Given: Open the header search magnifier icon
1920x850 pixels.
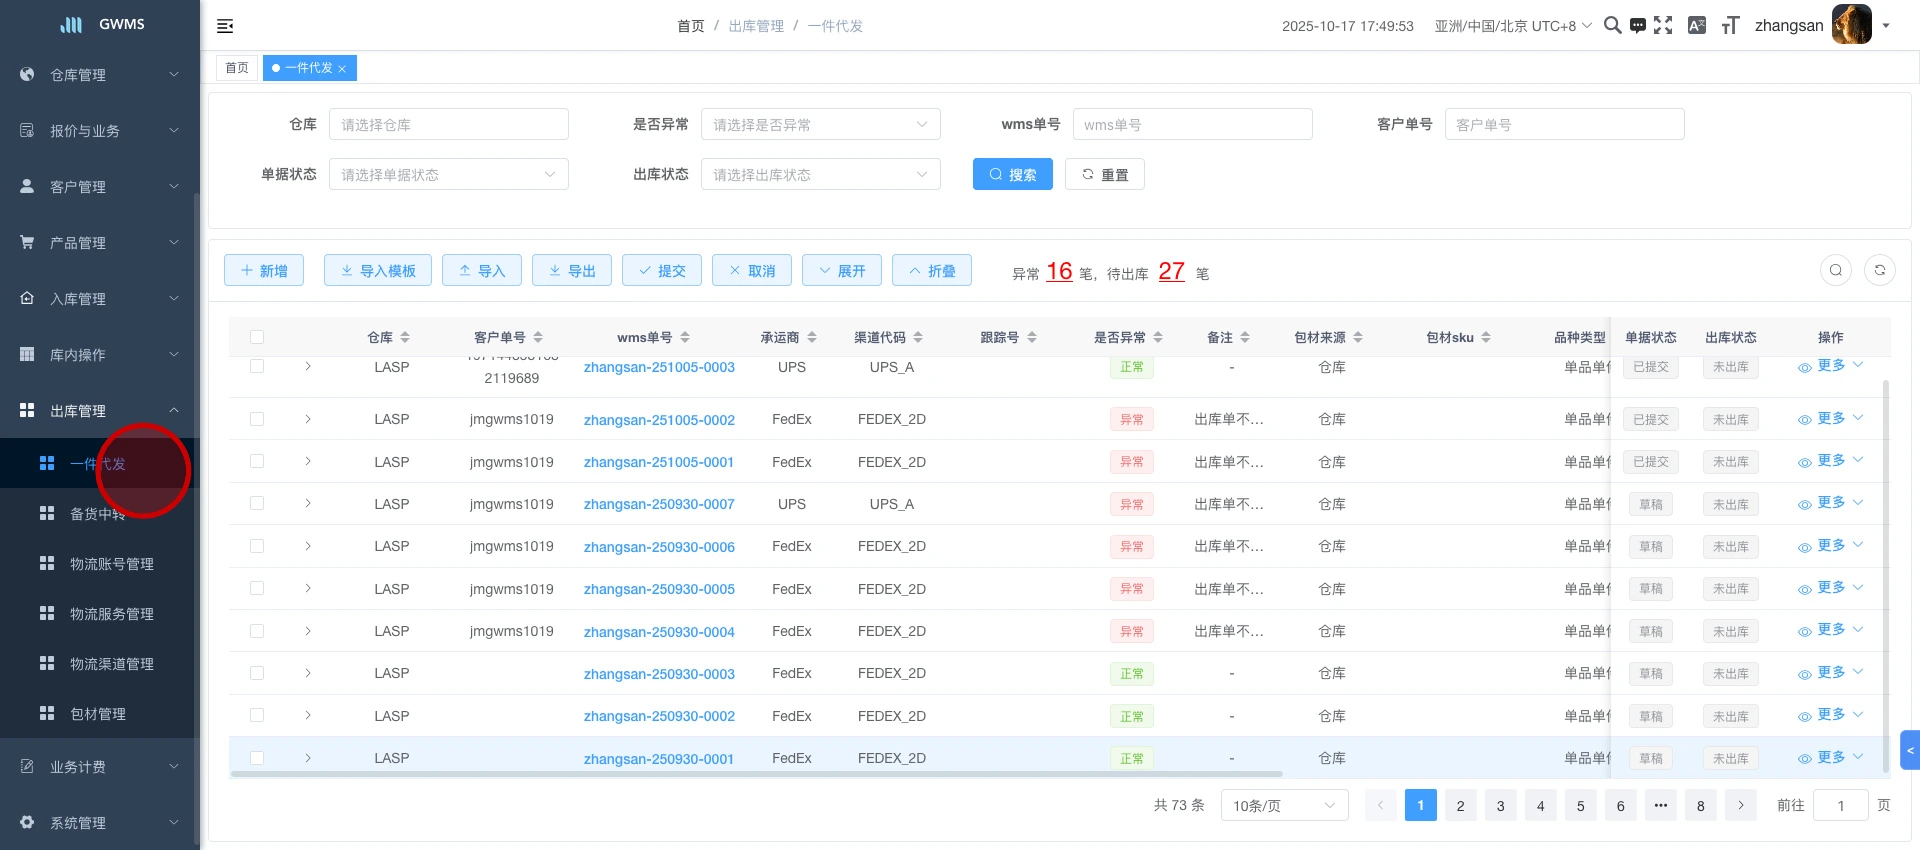Looking at the screenshot, I should [x=1612, y=26].
